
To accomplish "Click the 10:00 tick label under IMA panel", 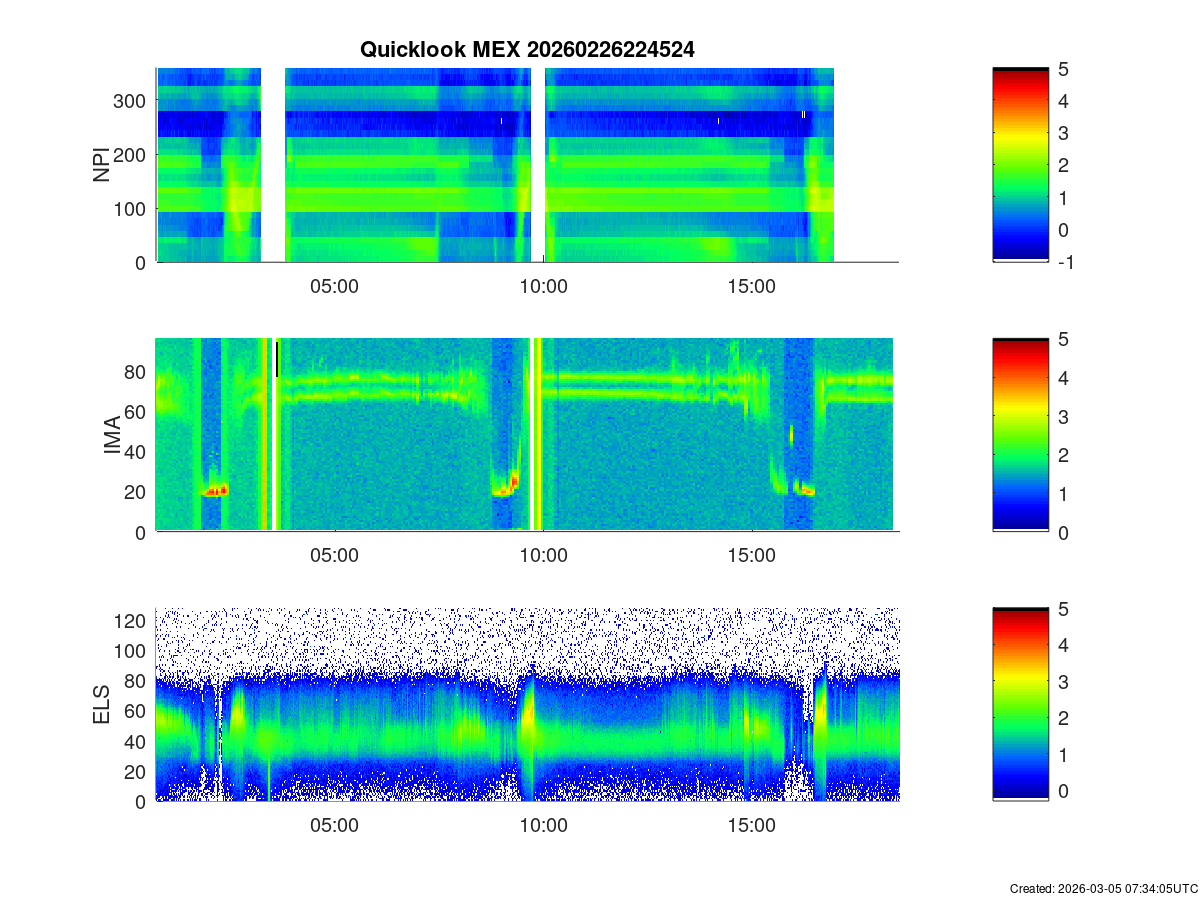I will pyautogui.click(x=543, y=556).
